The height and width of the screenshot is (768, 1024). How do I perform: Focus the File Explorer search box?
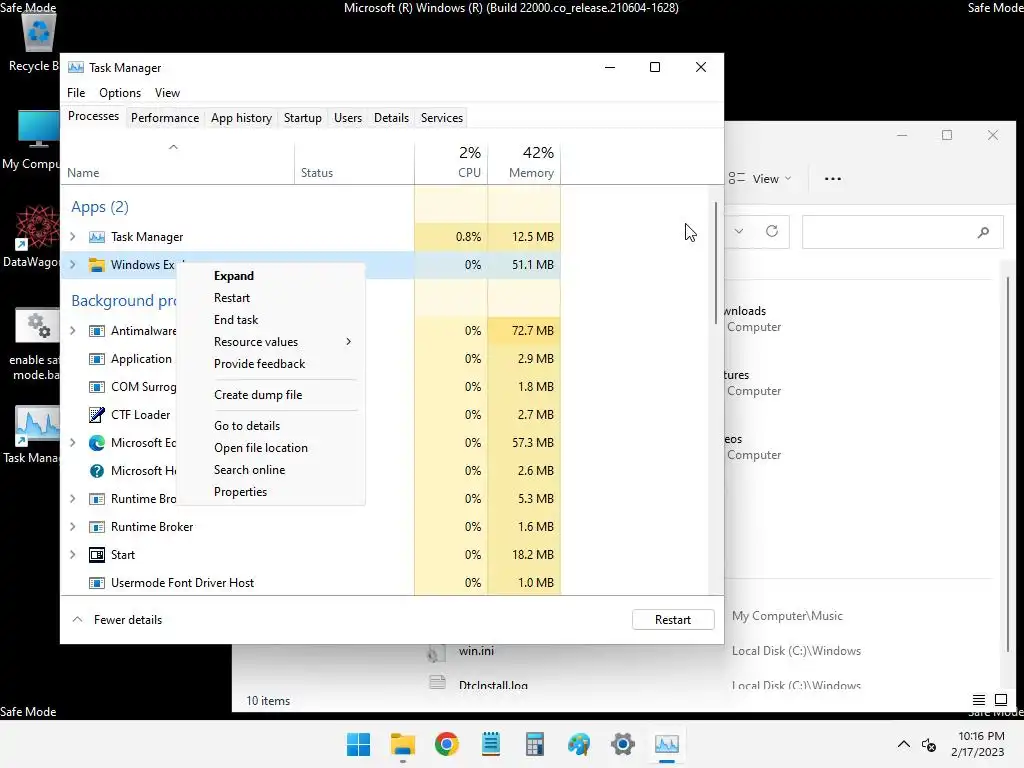903,232
